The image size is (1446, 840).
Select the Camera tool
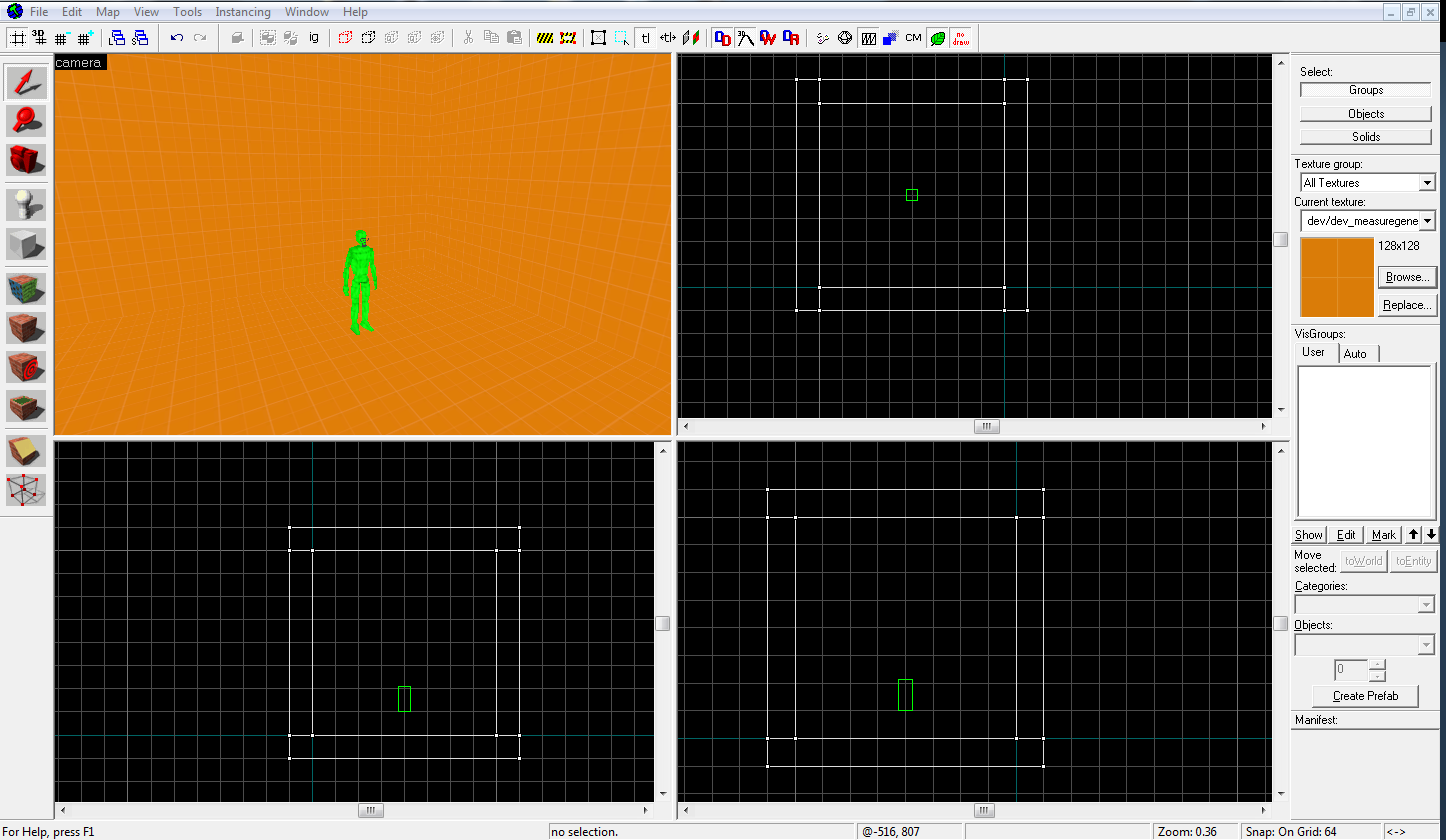click(x=27, y=159)
